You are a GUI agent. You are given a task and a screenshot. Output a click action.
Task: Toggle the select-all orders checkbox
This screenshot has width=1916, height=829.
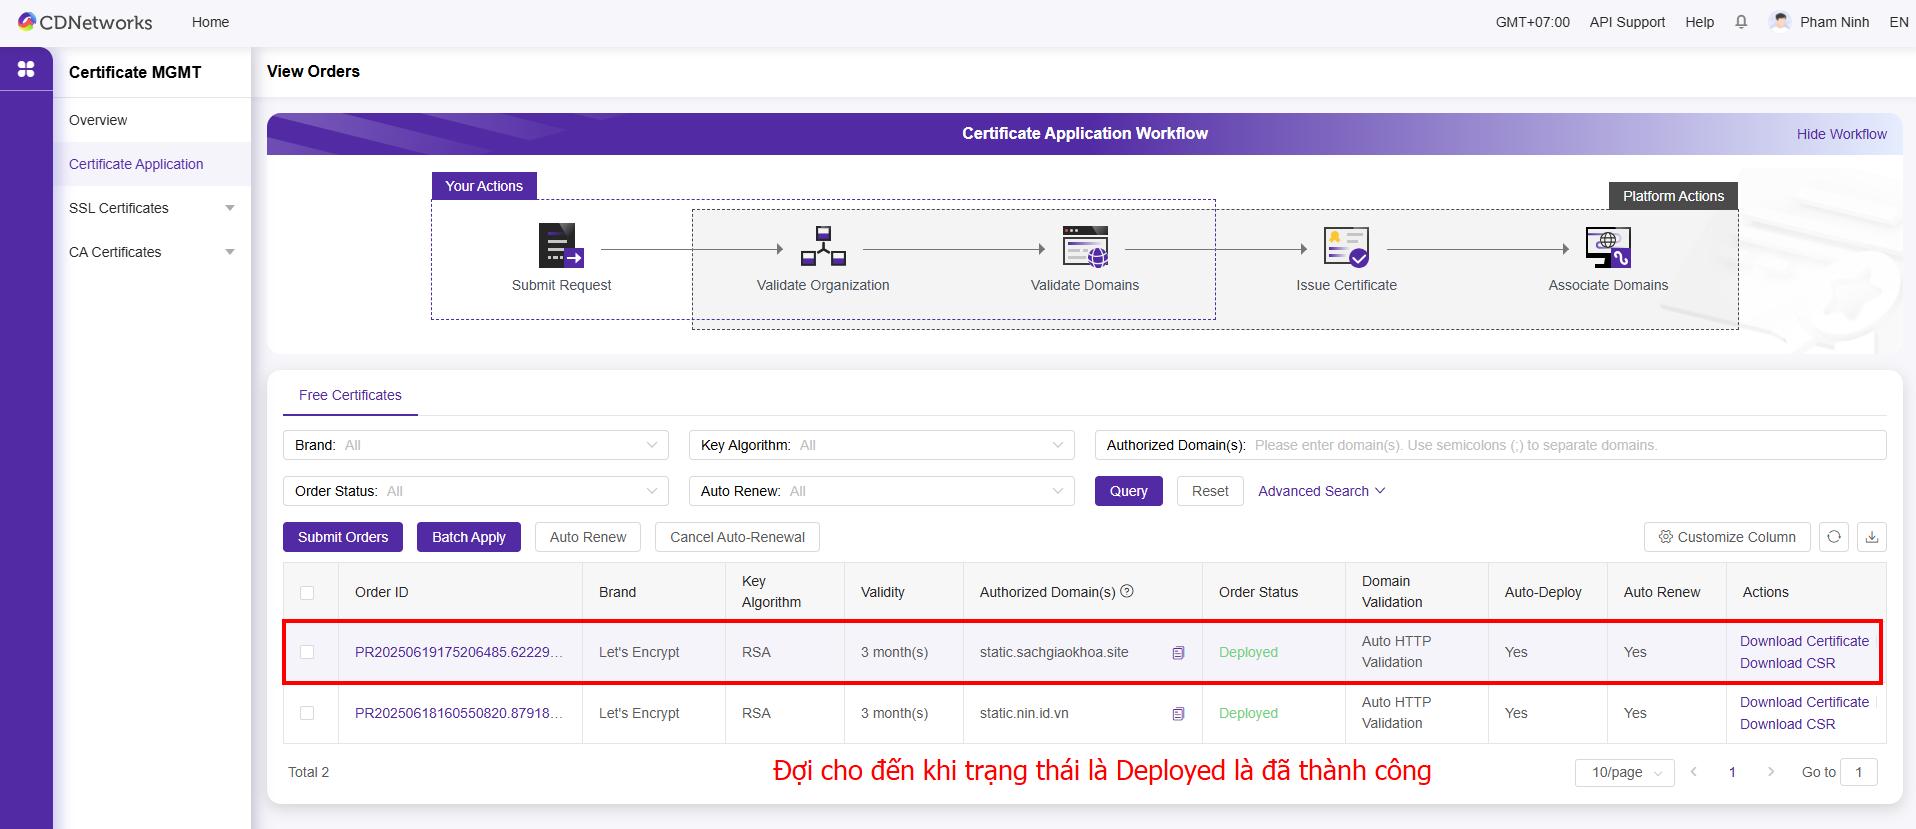307,593
